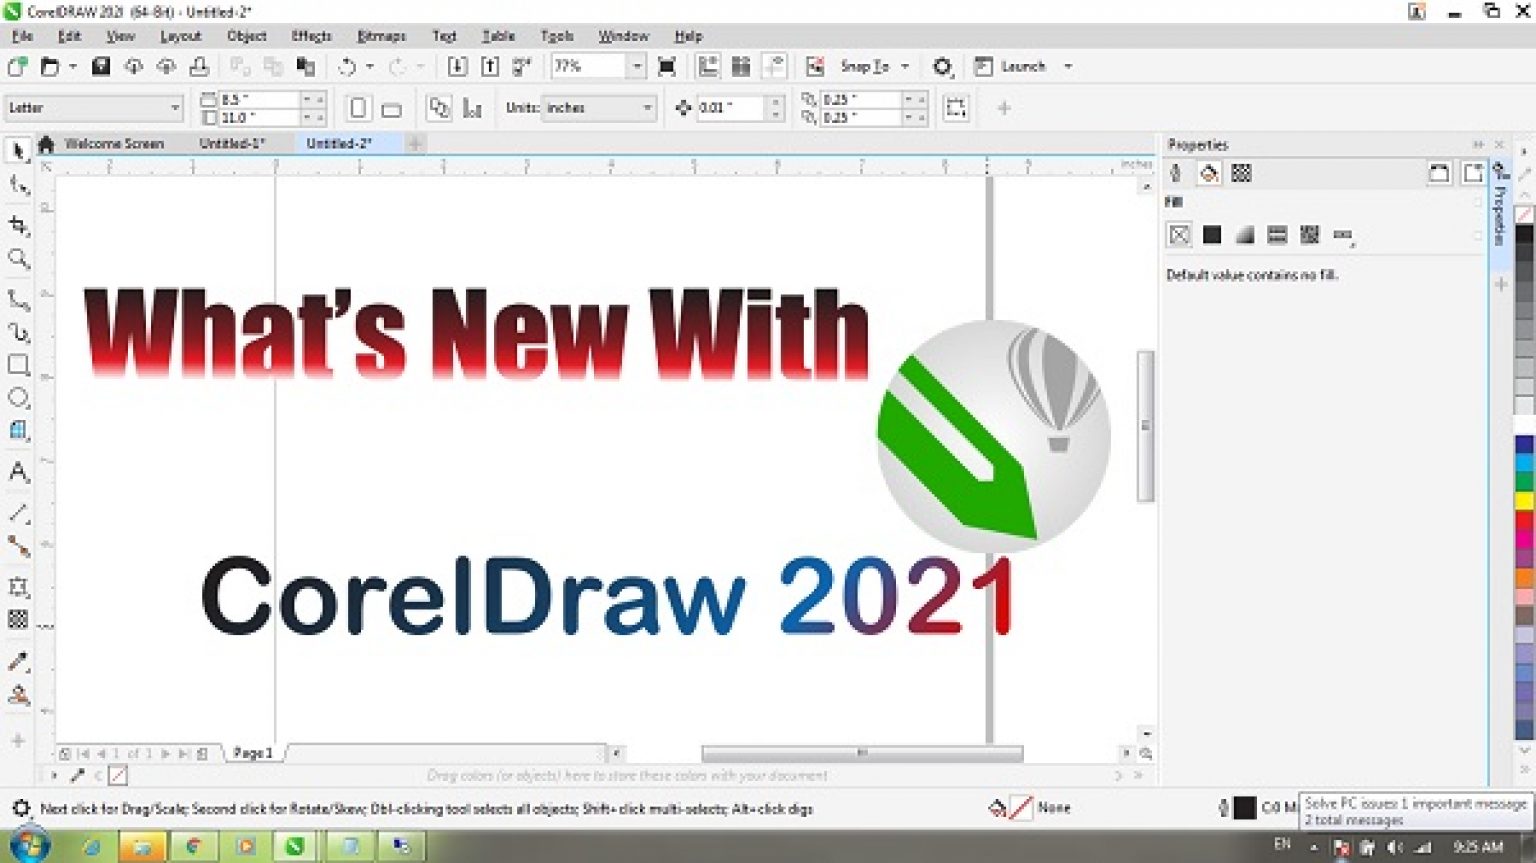
Task: Open the zoom level dropdown
Action: point(636,67)
